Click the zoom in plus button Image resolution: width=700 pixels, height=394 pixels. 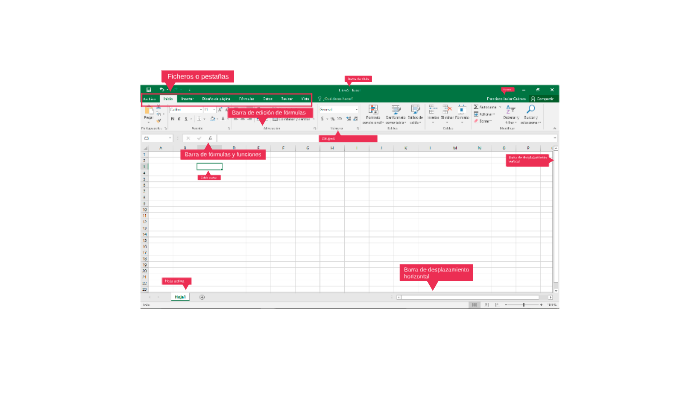[542, 305]
